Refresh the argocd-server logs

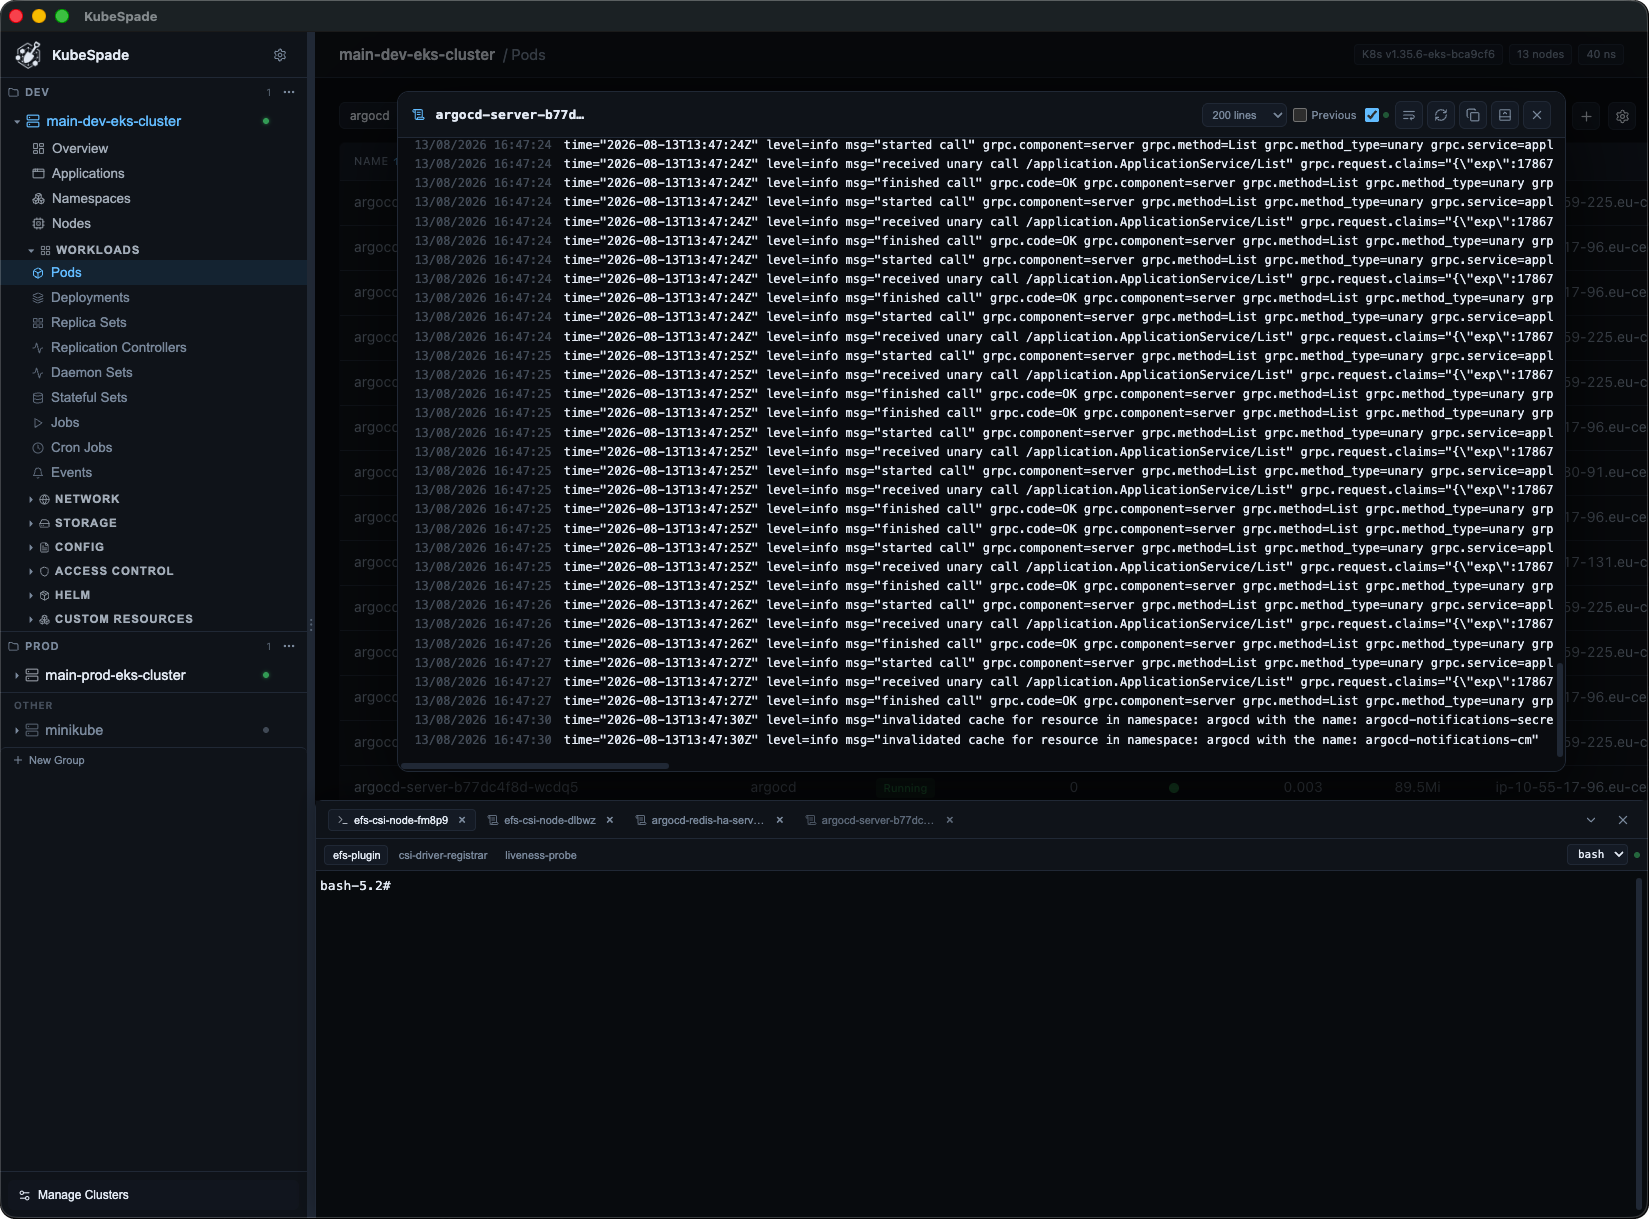click(1441, 115)
